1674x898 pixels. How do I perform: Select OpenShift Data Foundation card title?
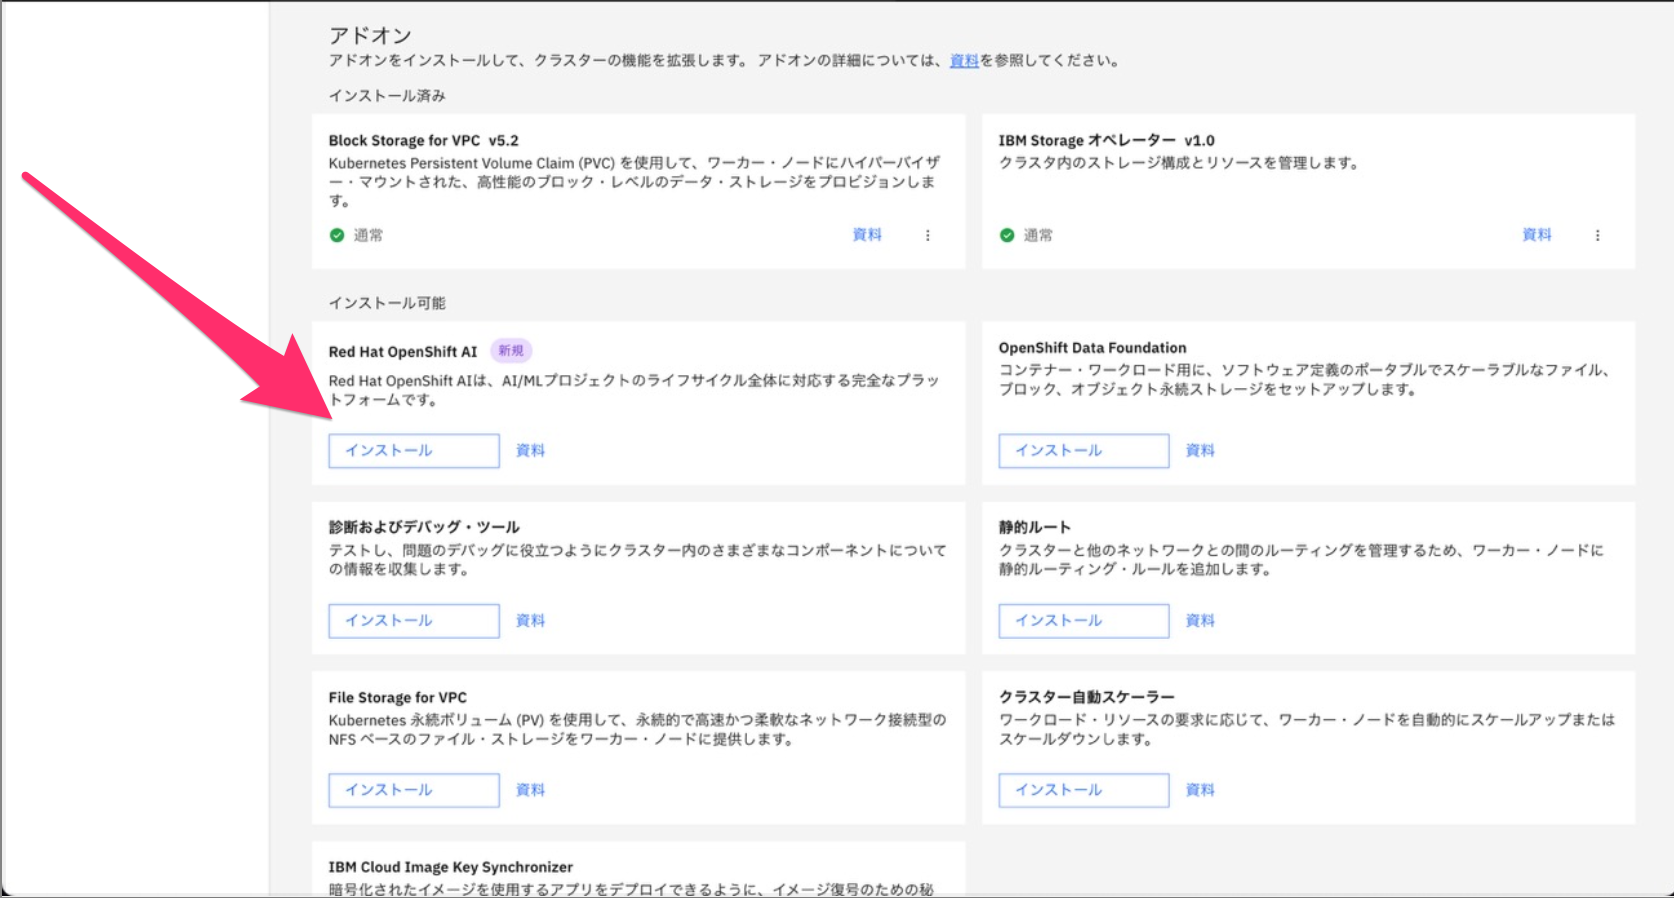click(1092, 348)
